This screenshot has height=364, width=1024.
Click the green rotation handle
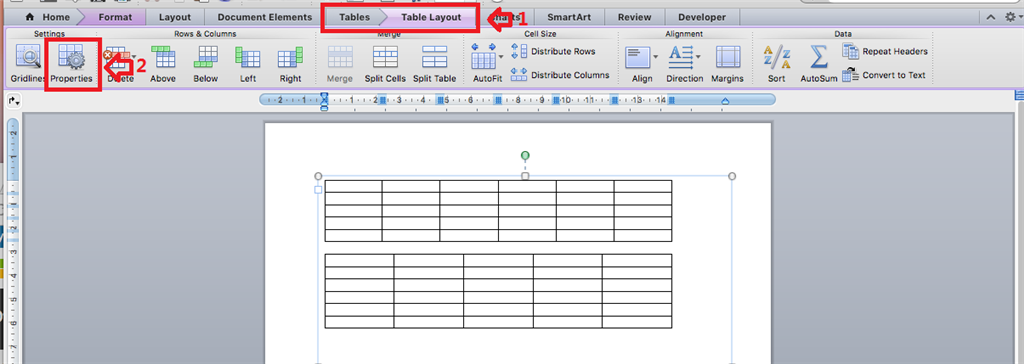click(525, 156)
